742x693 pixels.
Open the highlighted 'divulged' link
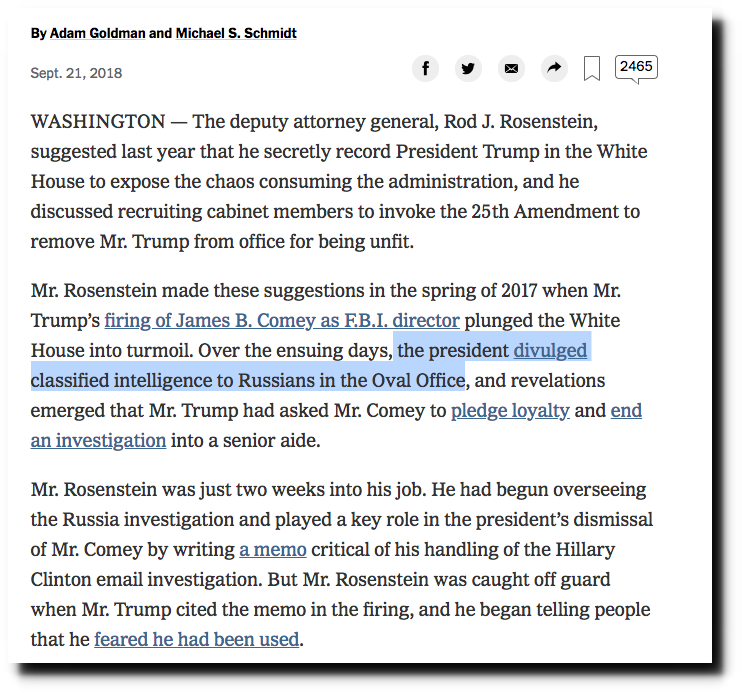coord(550,351)
